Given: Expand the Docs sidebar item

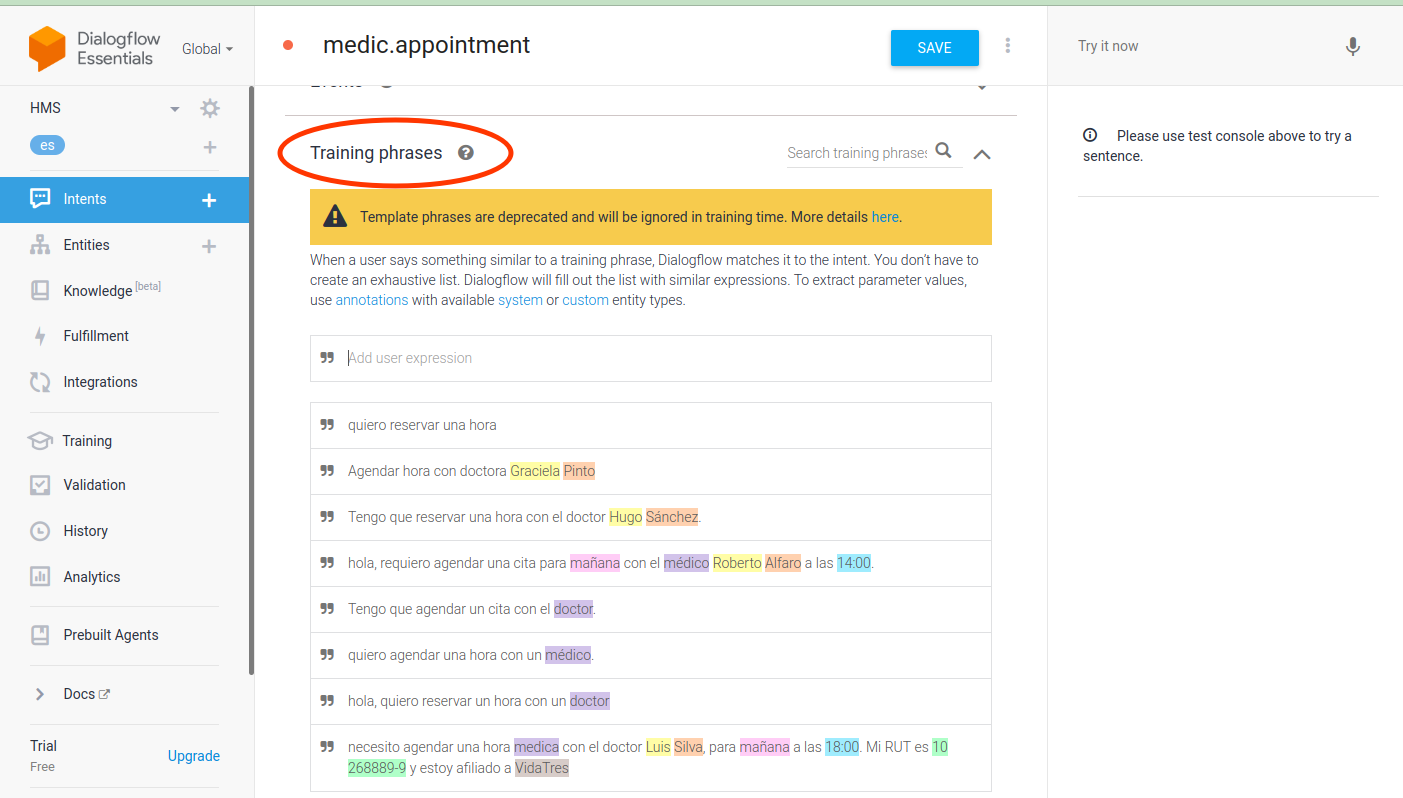Looking at the screenshot, I should pos(40,694).
